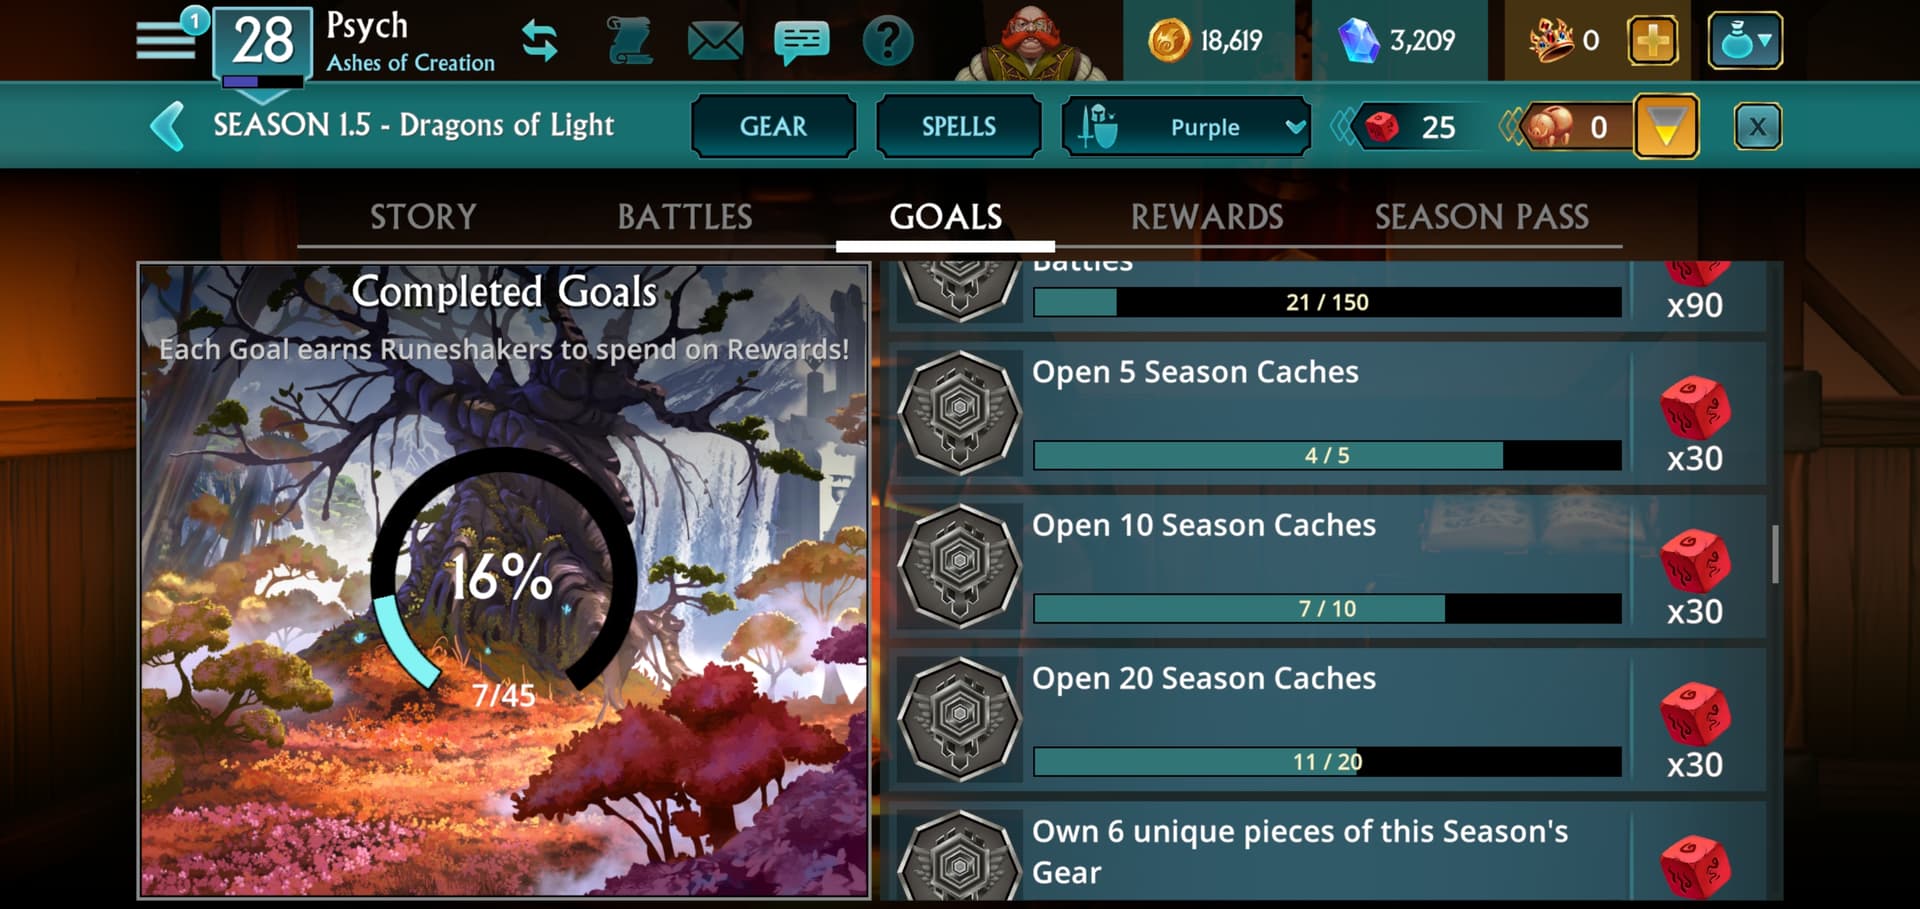Screen dimensions: 1920x909
Task: Open the question mark help
Action: [887, 41]
